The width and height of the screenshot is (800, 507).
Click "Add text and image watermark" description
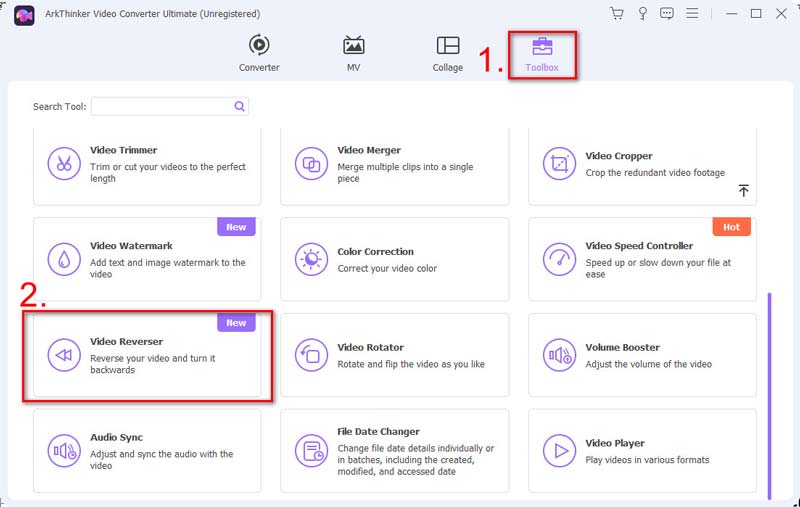(168, 268)
